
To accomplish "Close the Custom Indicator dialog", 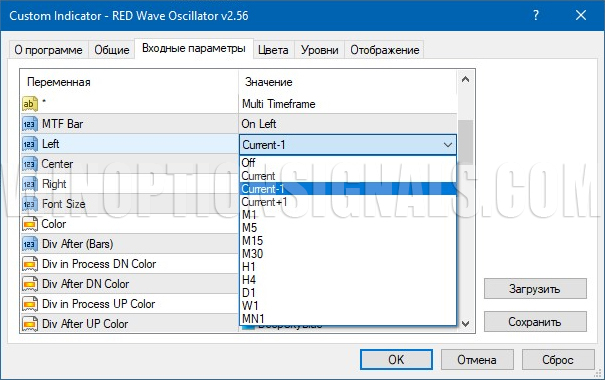I will 581,15.
